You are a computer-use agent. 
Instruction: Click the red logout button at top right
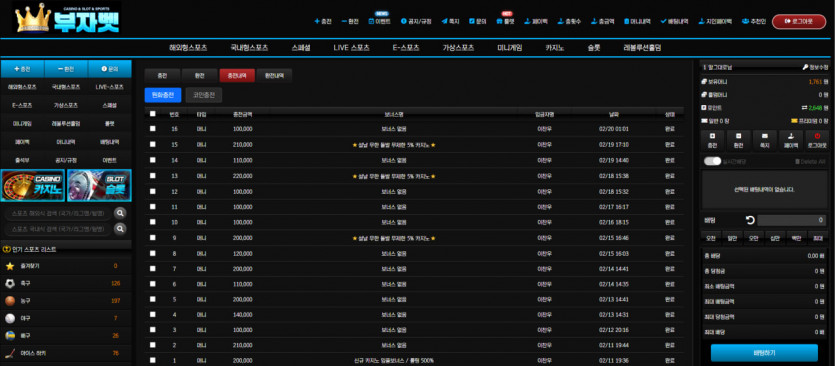pyautogui.click(x=799, y=22)
